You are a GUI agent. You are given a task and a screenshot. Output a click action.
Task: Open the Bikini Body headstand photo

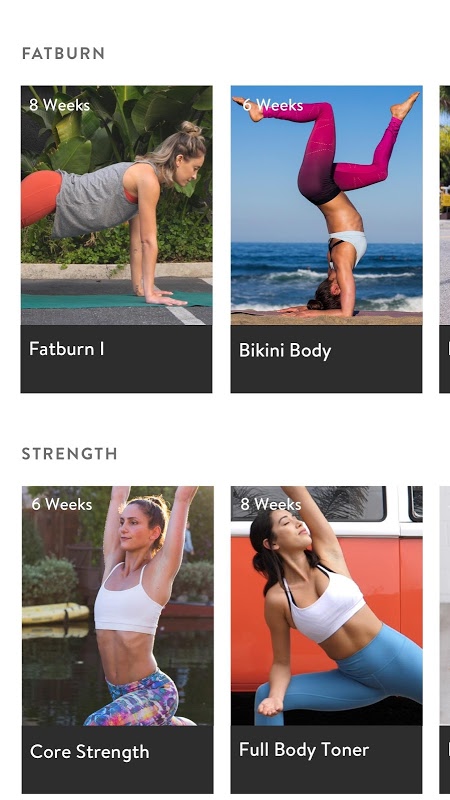327,206
